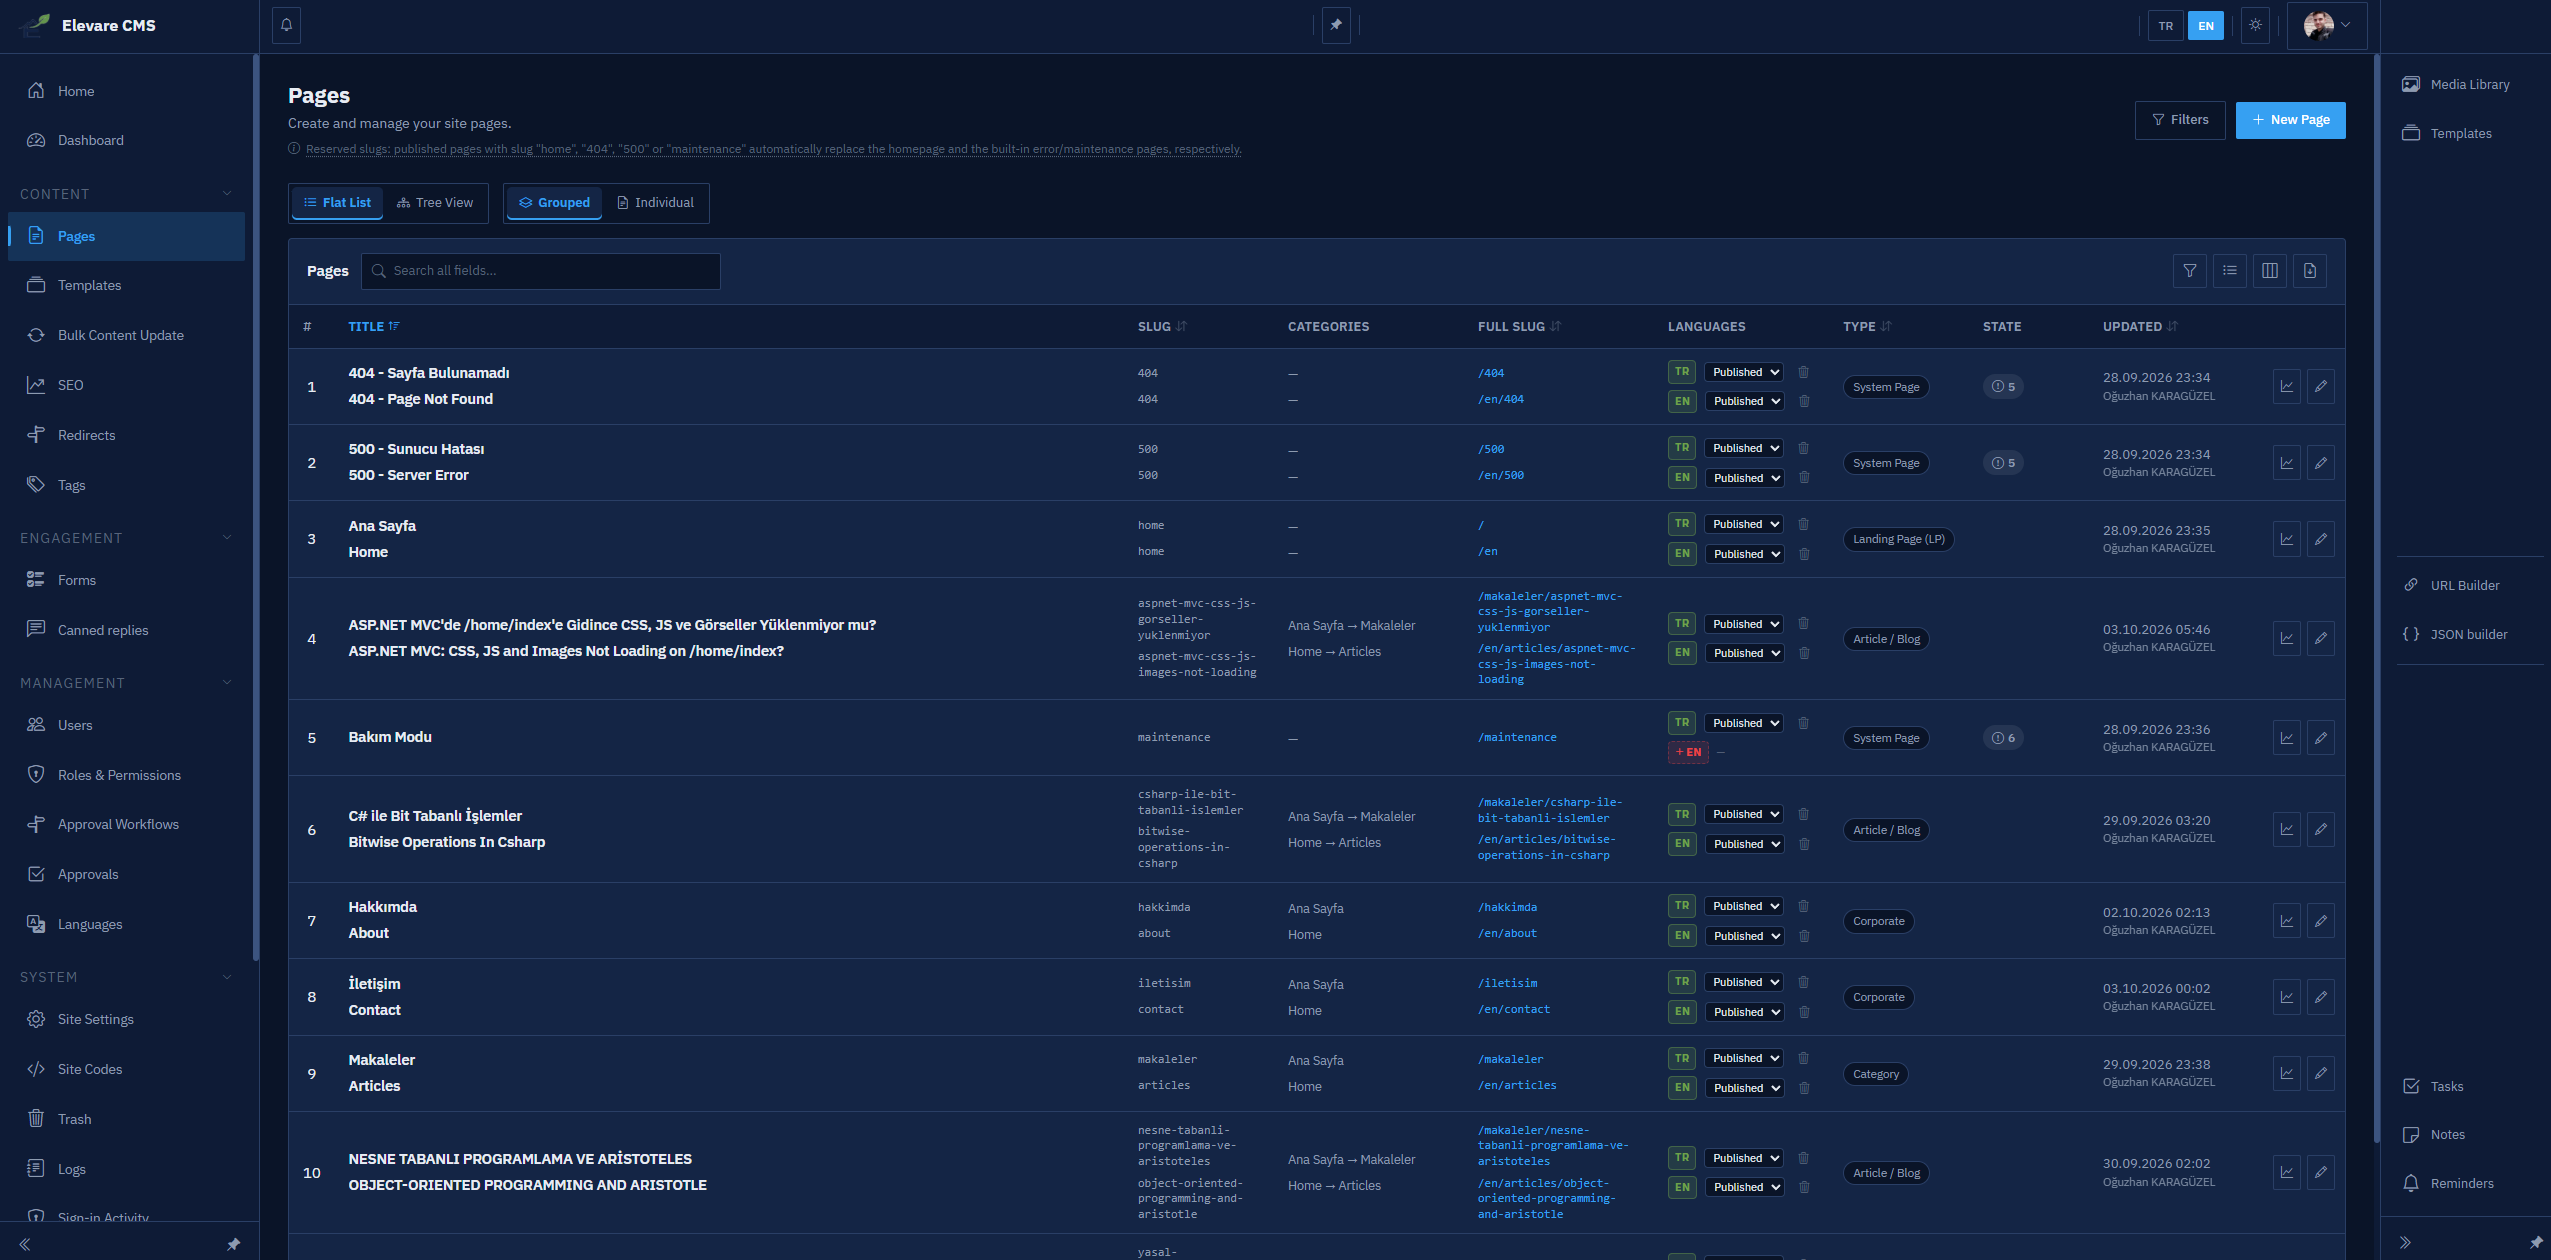Switch to Individual display mode
The height and width of the screenshot is (1260, 2551).
(655, 203)
